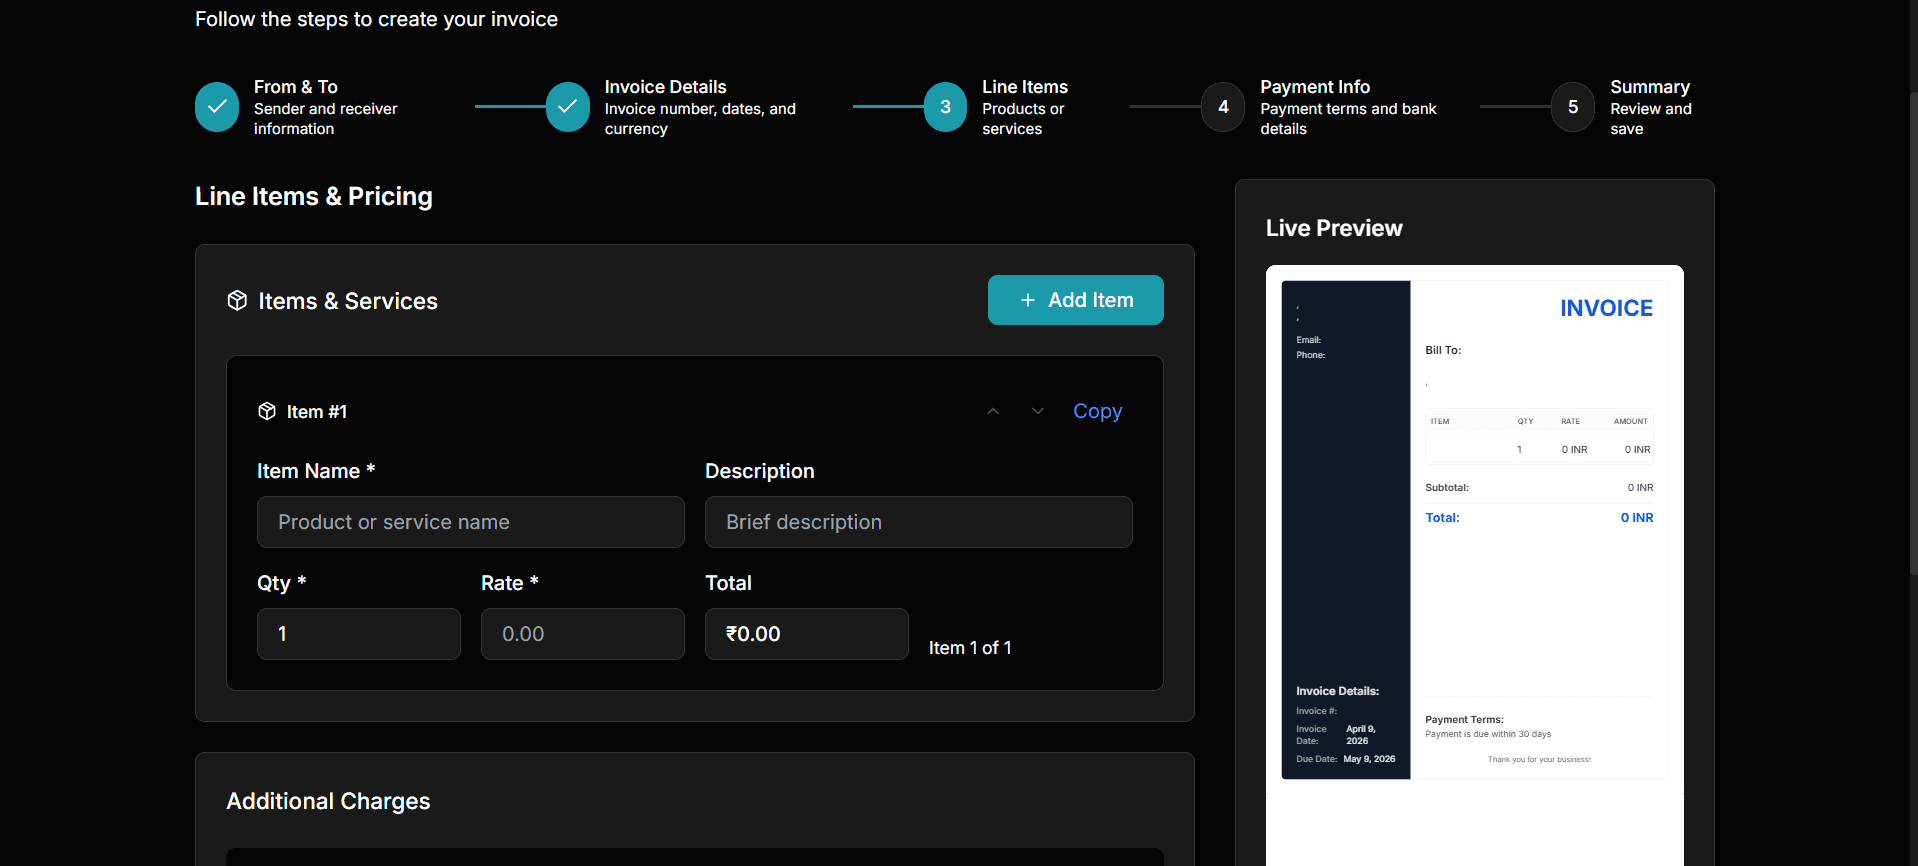Select the Qty input box
Image resolution: width=1918 pixels, height=866 pixels.
(358, 634)
